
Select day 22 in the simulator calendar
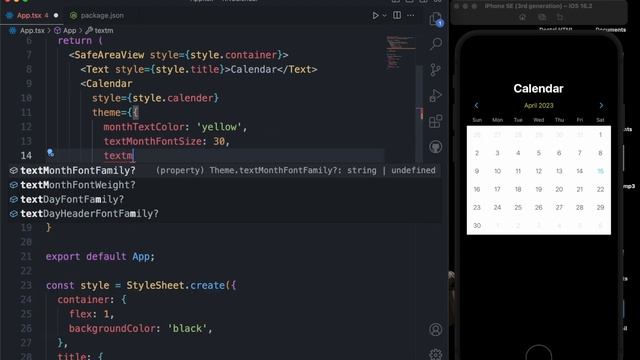600,189
